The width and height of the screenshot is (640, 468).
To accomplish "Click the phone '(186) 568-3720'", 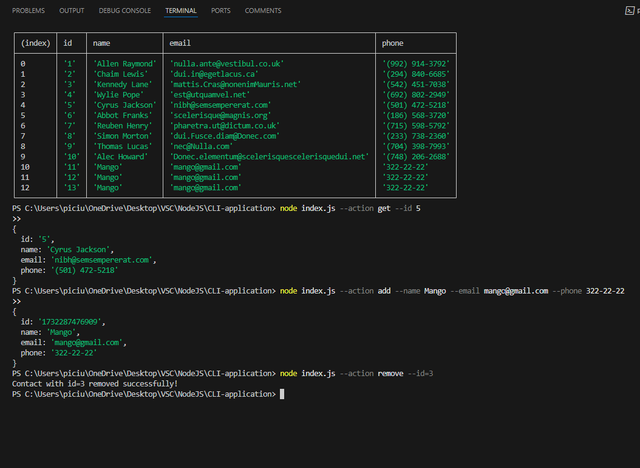I will [416, 115].
